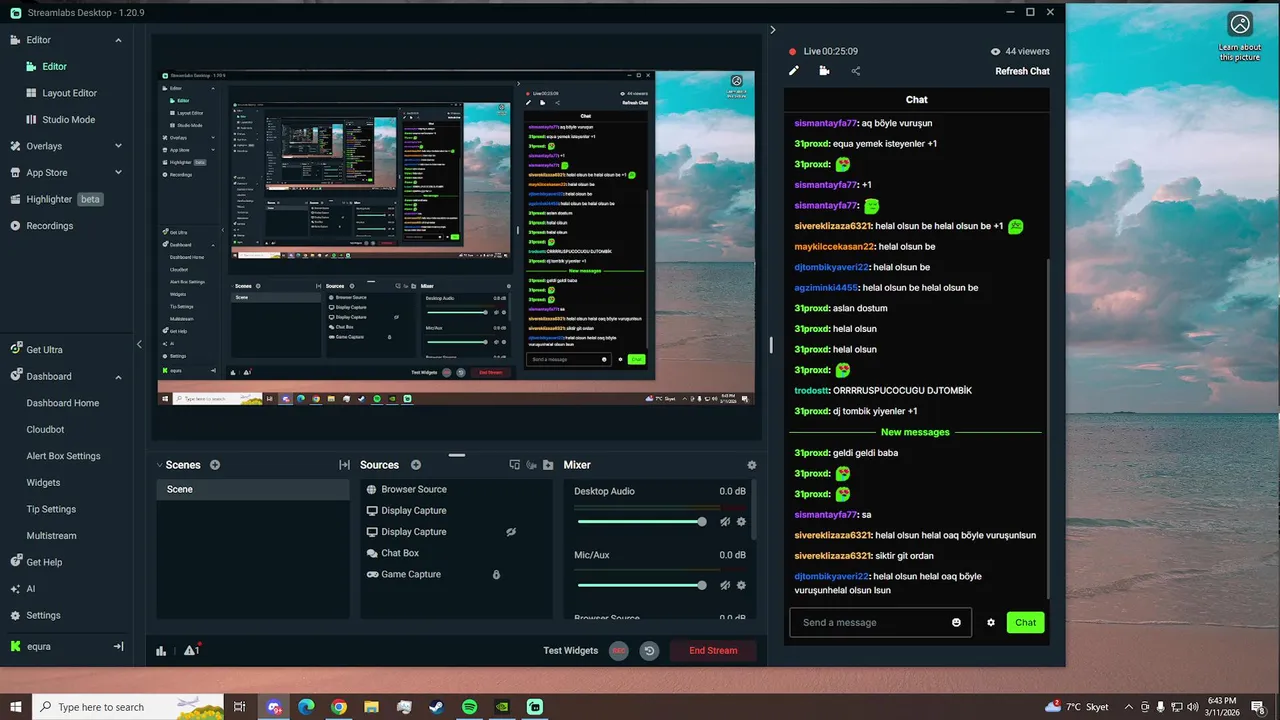
Task: Collapse the Dashboard section chevron
Action: point(118,377)
